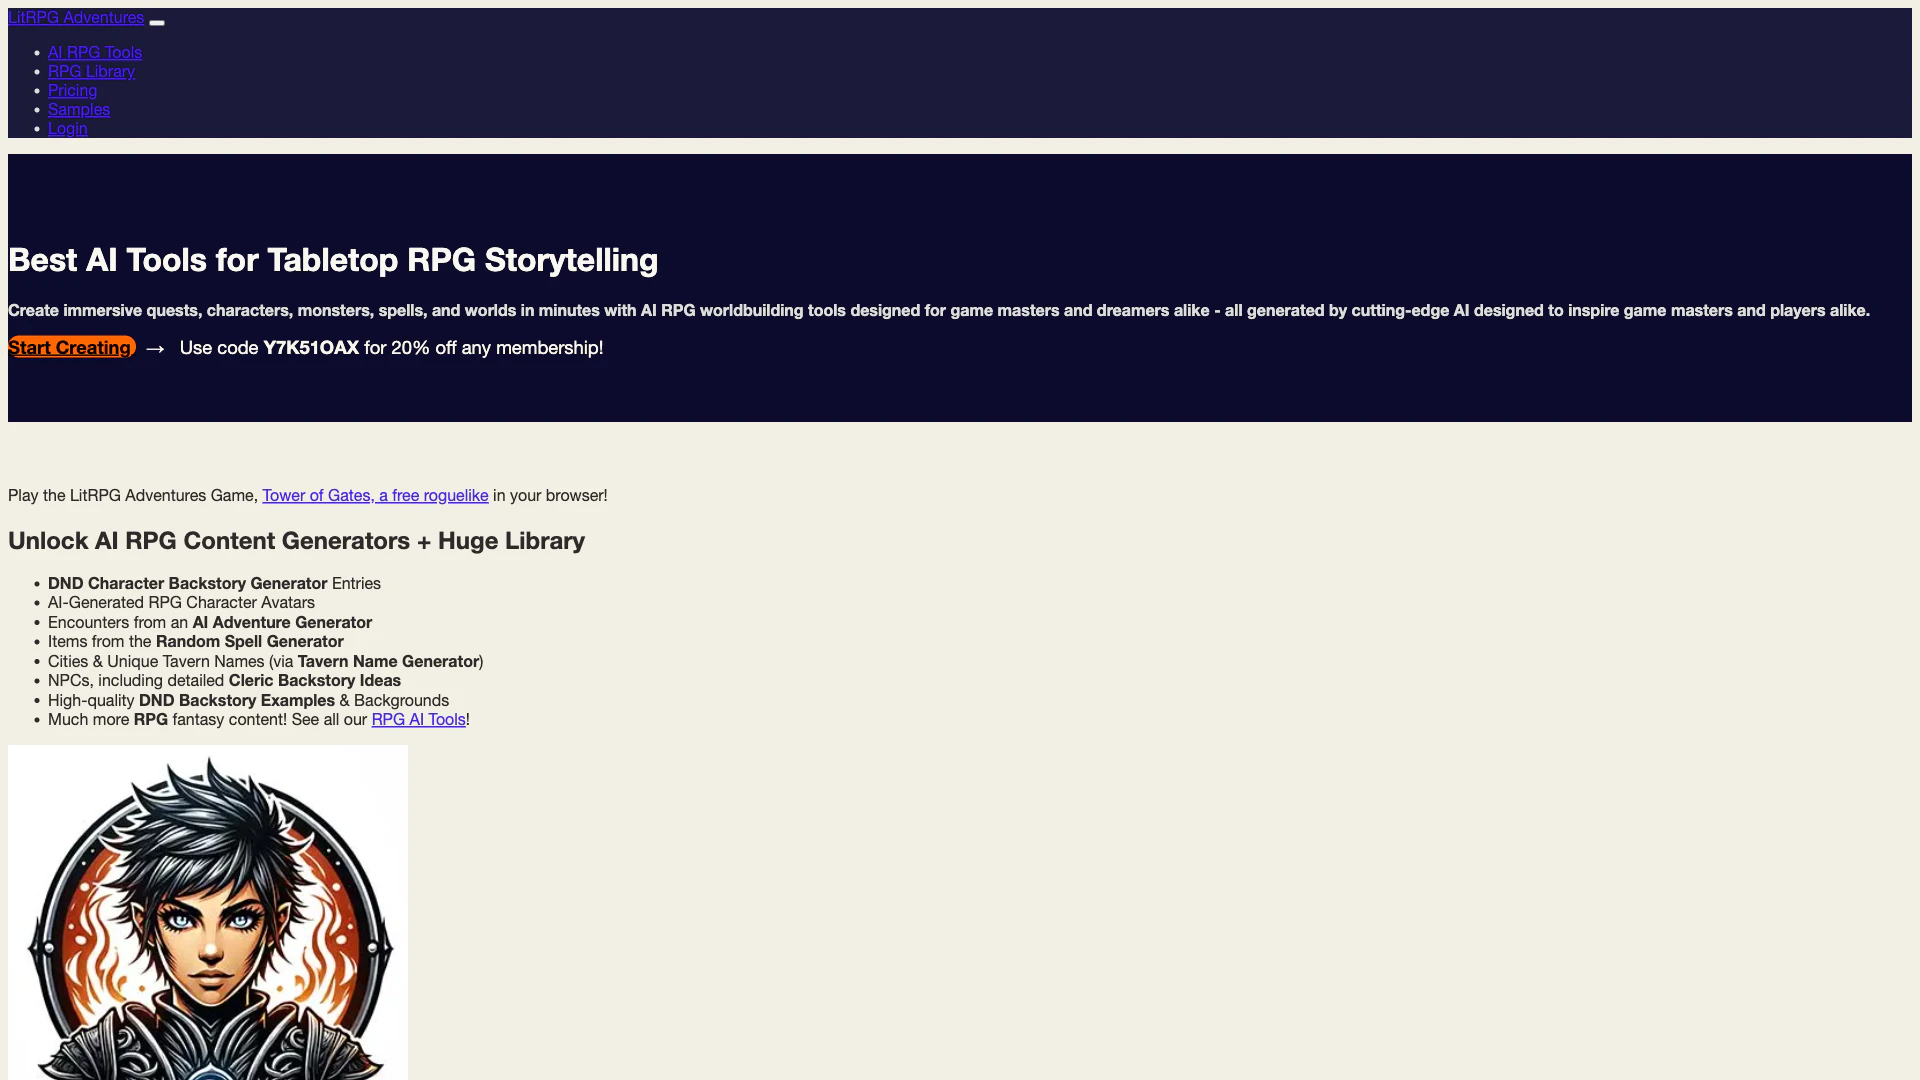
Task: Open the LitRPG Adventures home link
Action: pyautogui.click(x=76, y=18)
